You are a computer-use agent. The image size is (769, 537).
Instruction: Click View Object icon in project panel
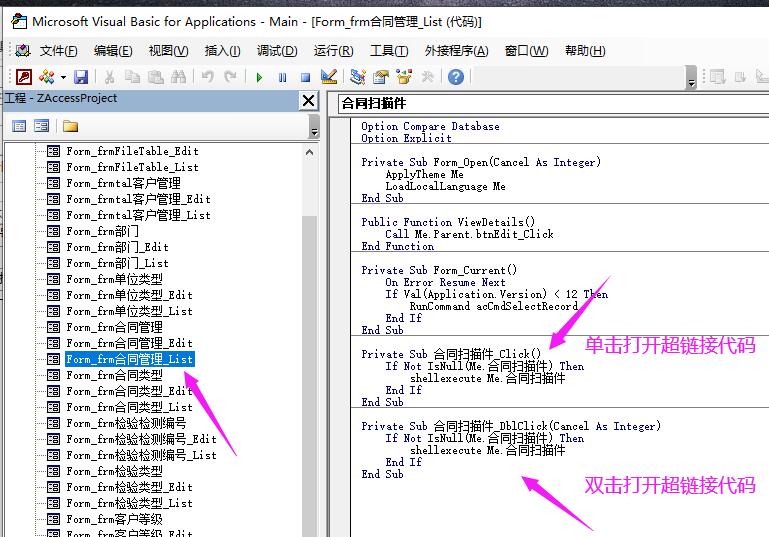[42, 127]
